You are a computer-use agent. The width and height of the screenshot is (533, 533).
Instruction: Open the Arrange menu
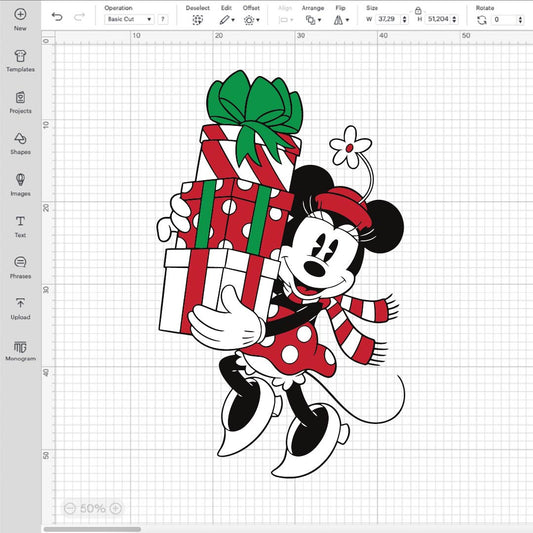[x=313, y=20]
